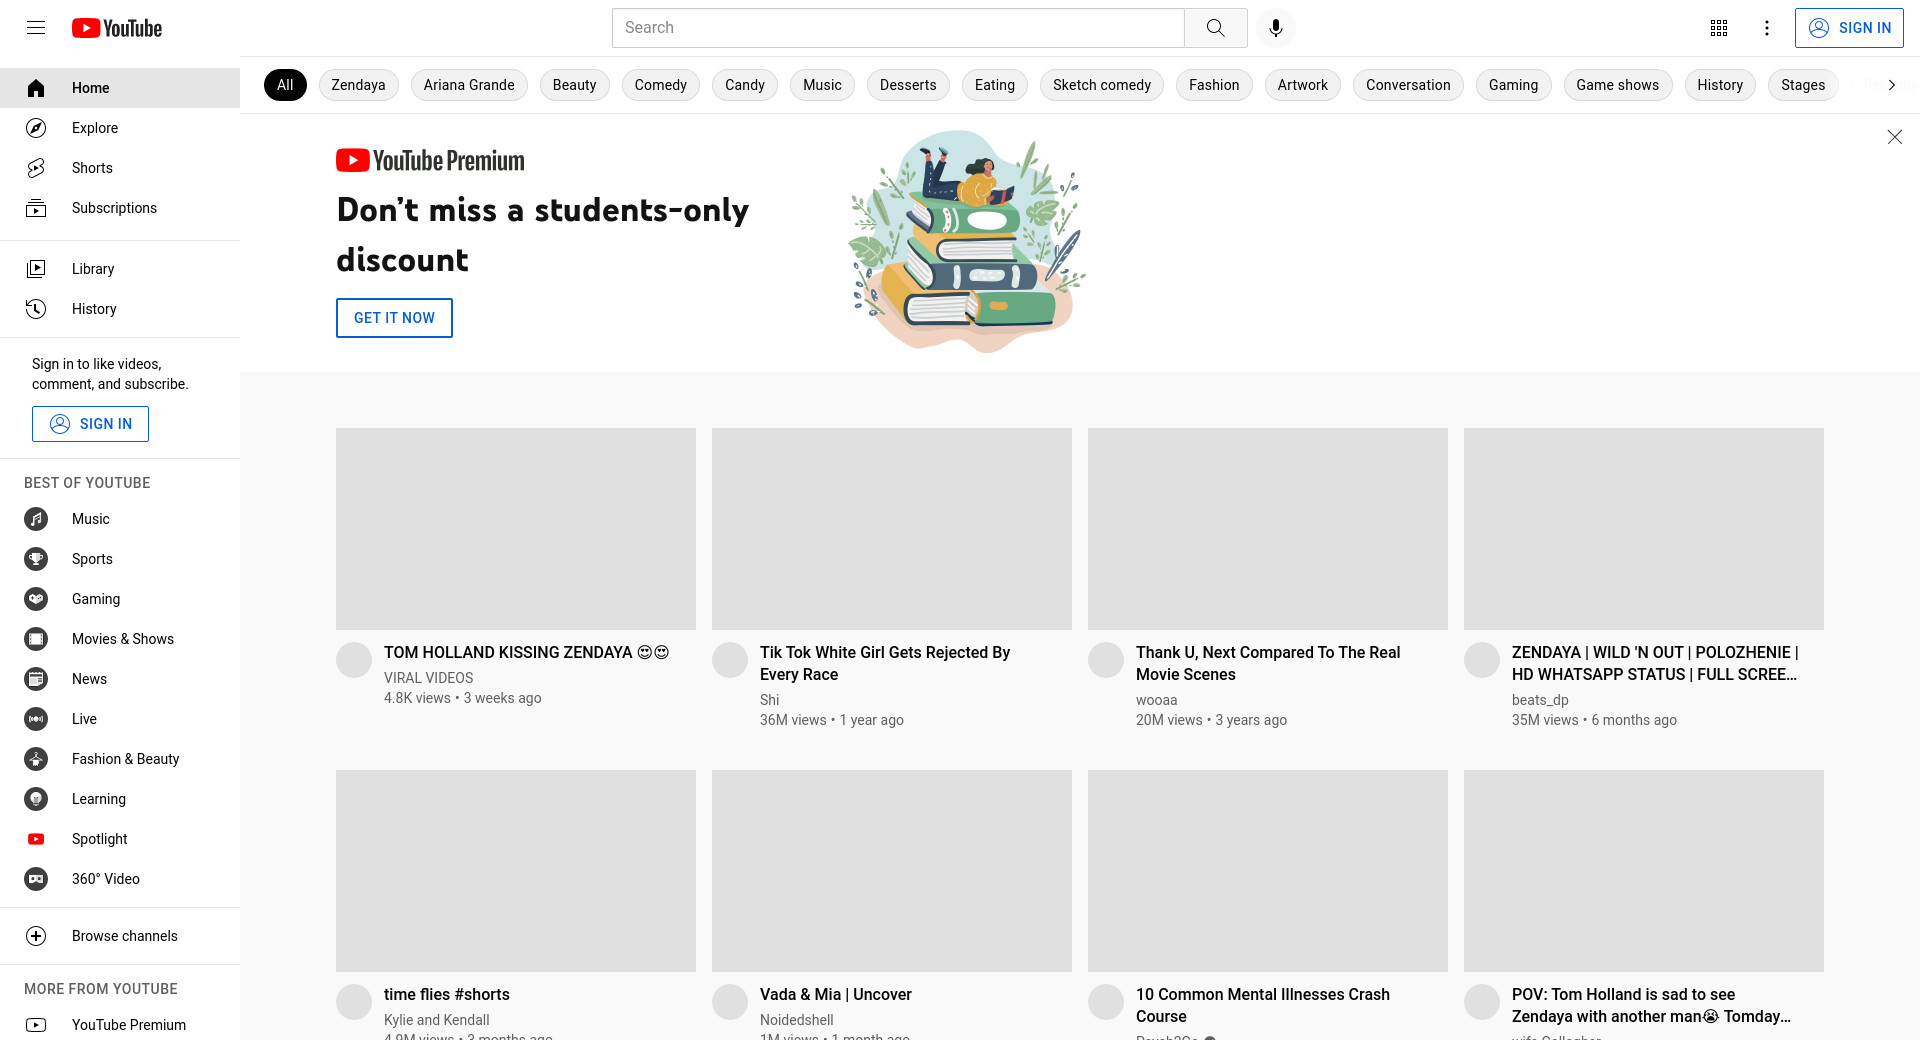The image size is (1920, 1040).
Task: Open 'Tik Tok White Girl Gets Rejected' title
Action: (885, 663)
